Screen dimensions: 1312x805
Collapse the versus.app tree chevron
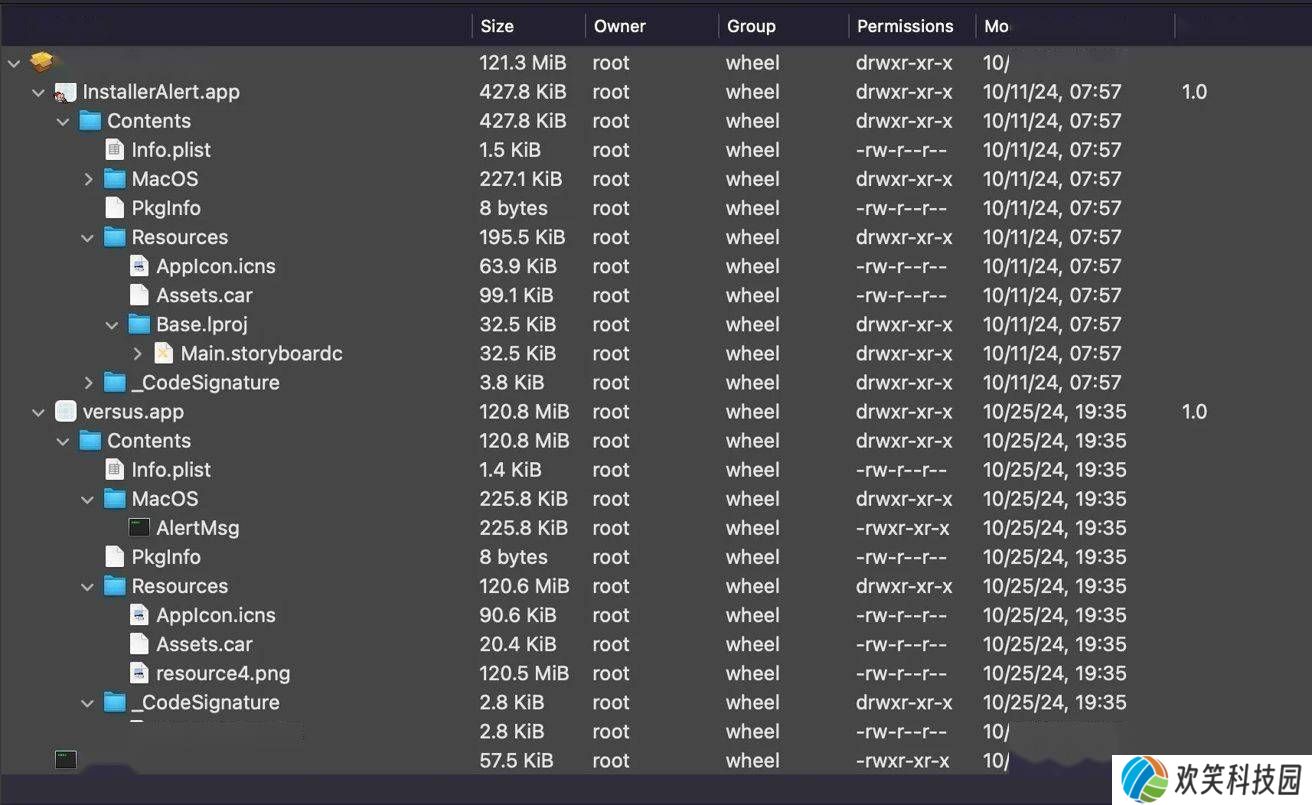click(38, 412)
